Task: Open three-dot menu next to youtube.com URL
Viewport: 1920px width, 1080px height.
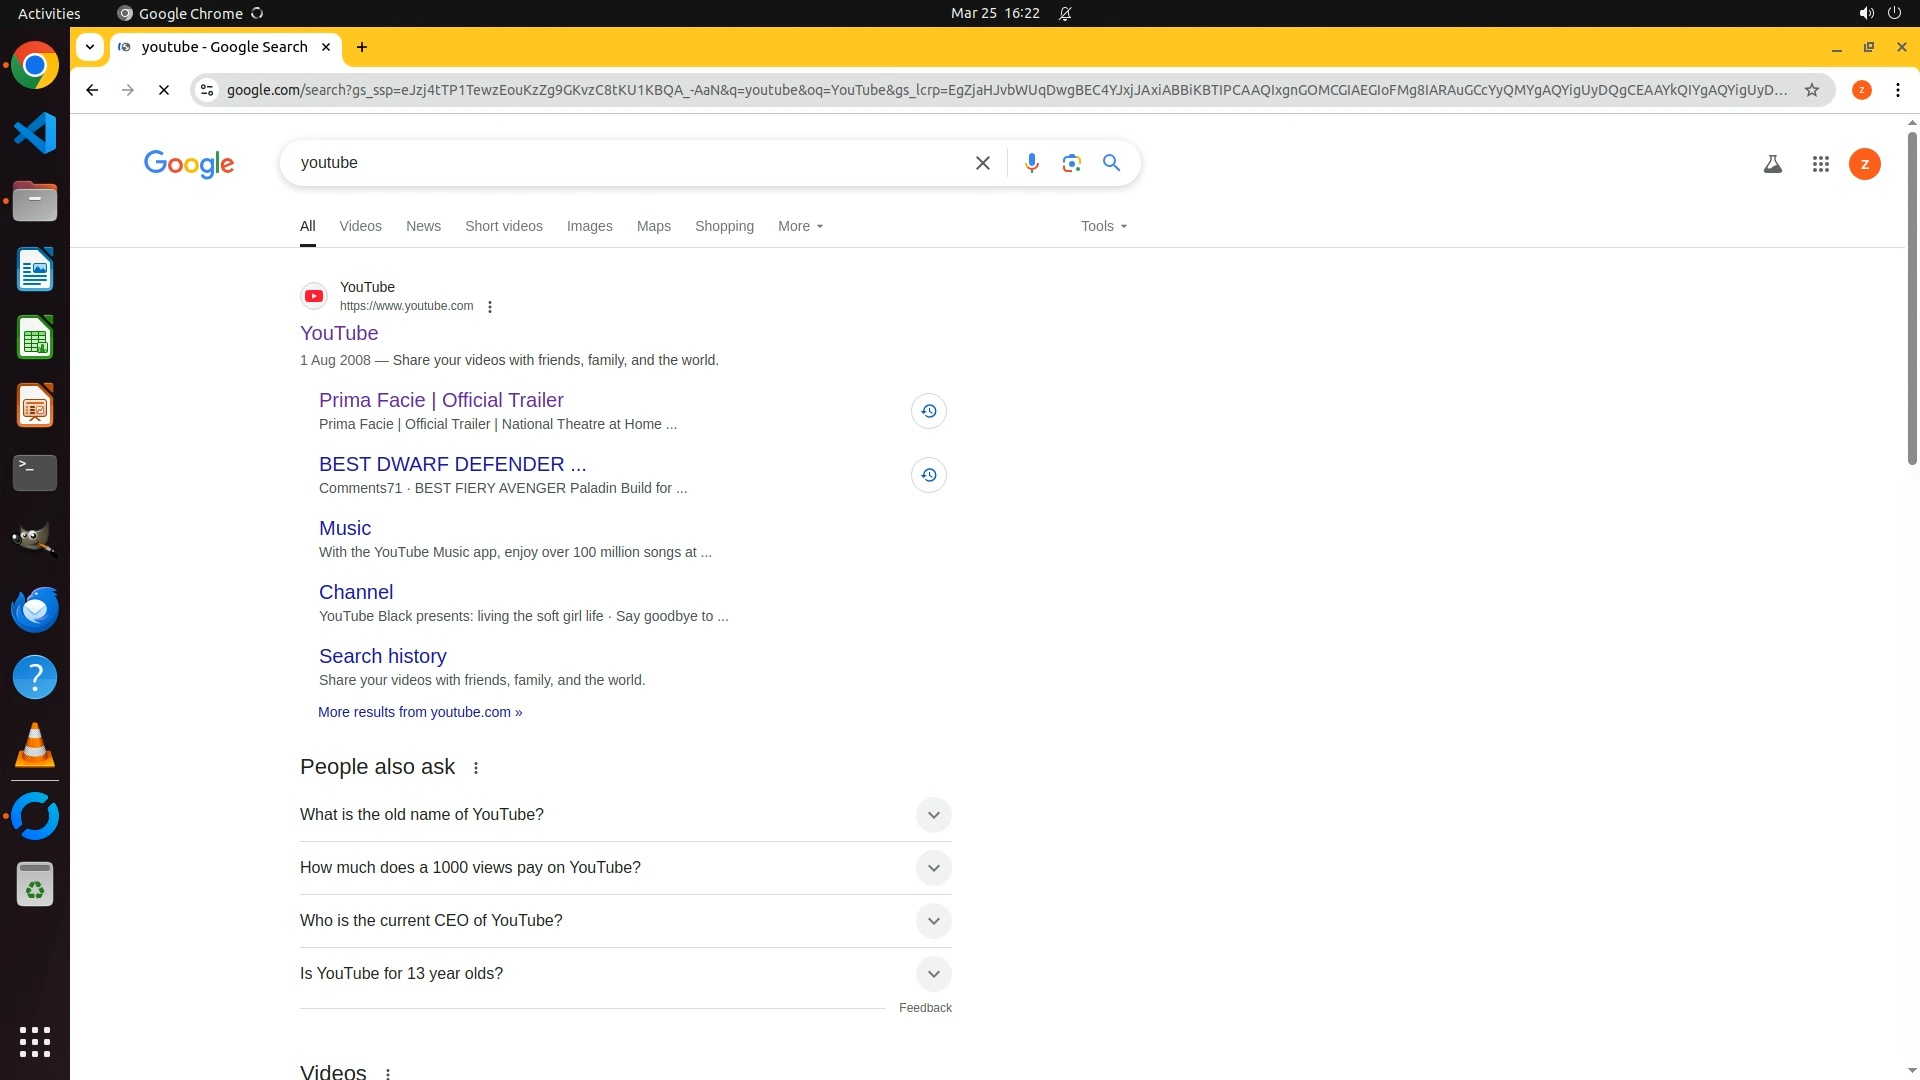Action: [x=490, y=307]
